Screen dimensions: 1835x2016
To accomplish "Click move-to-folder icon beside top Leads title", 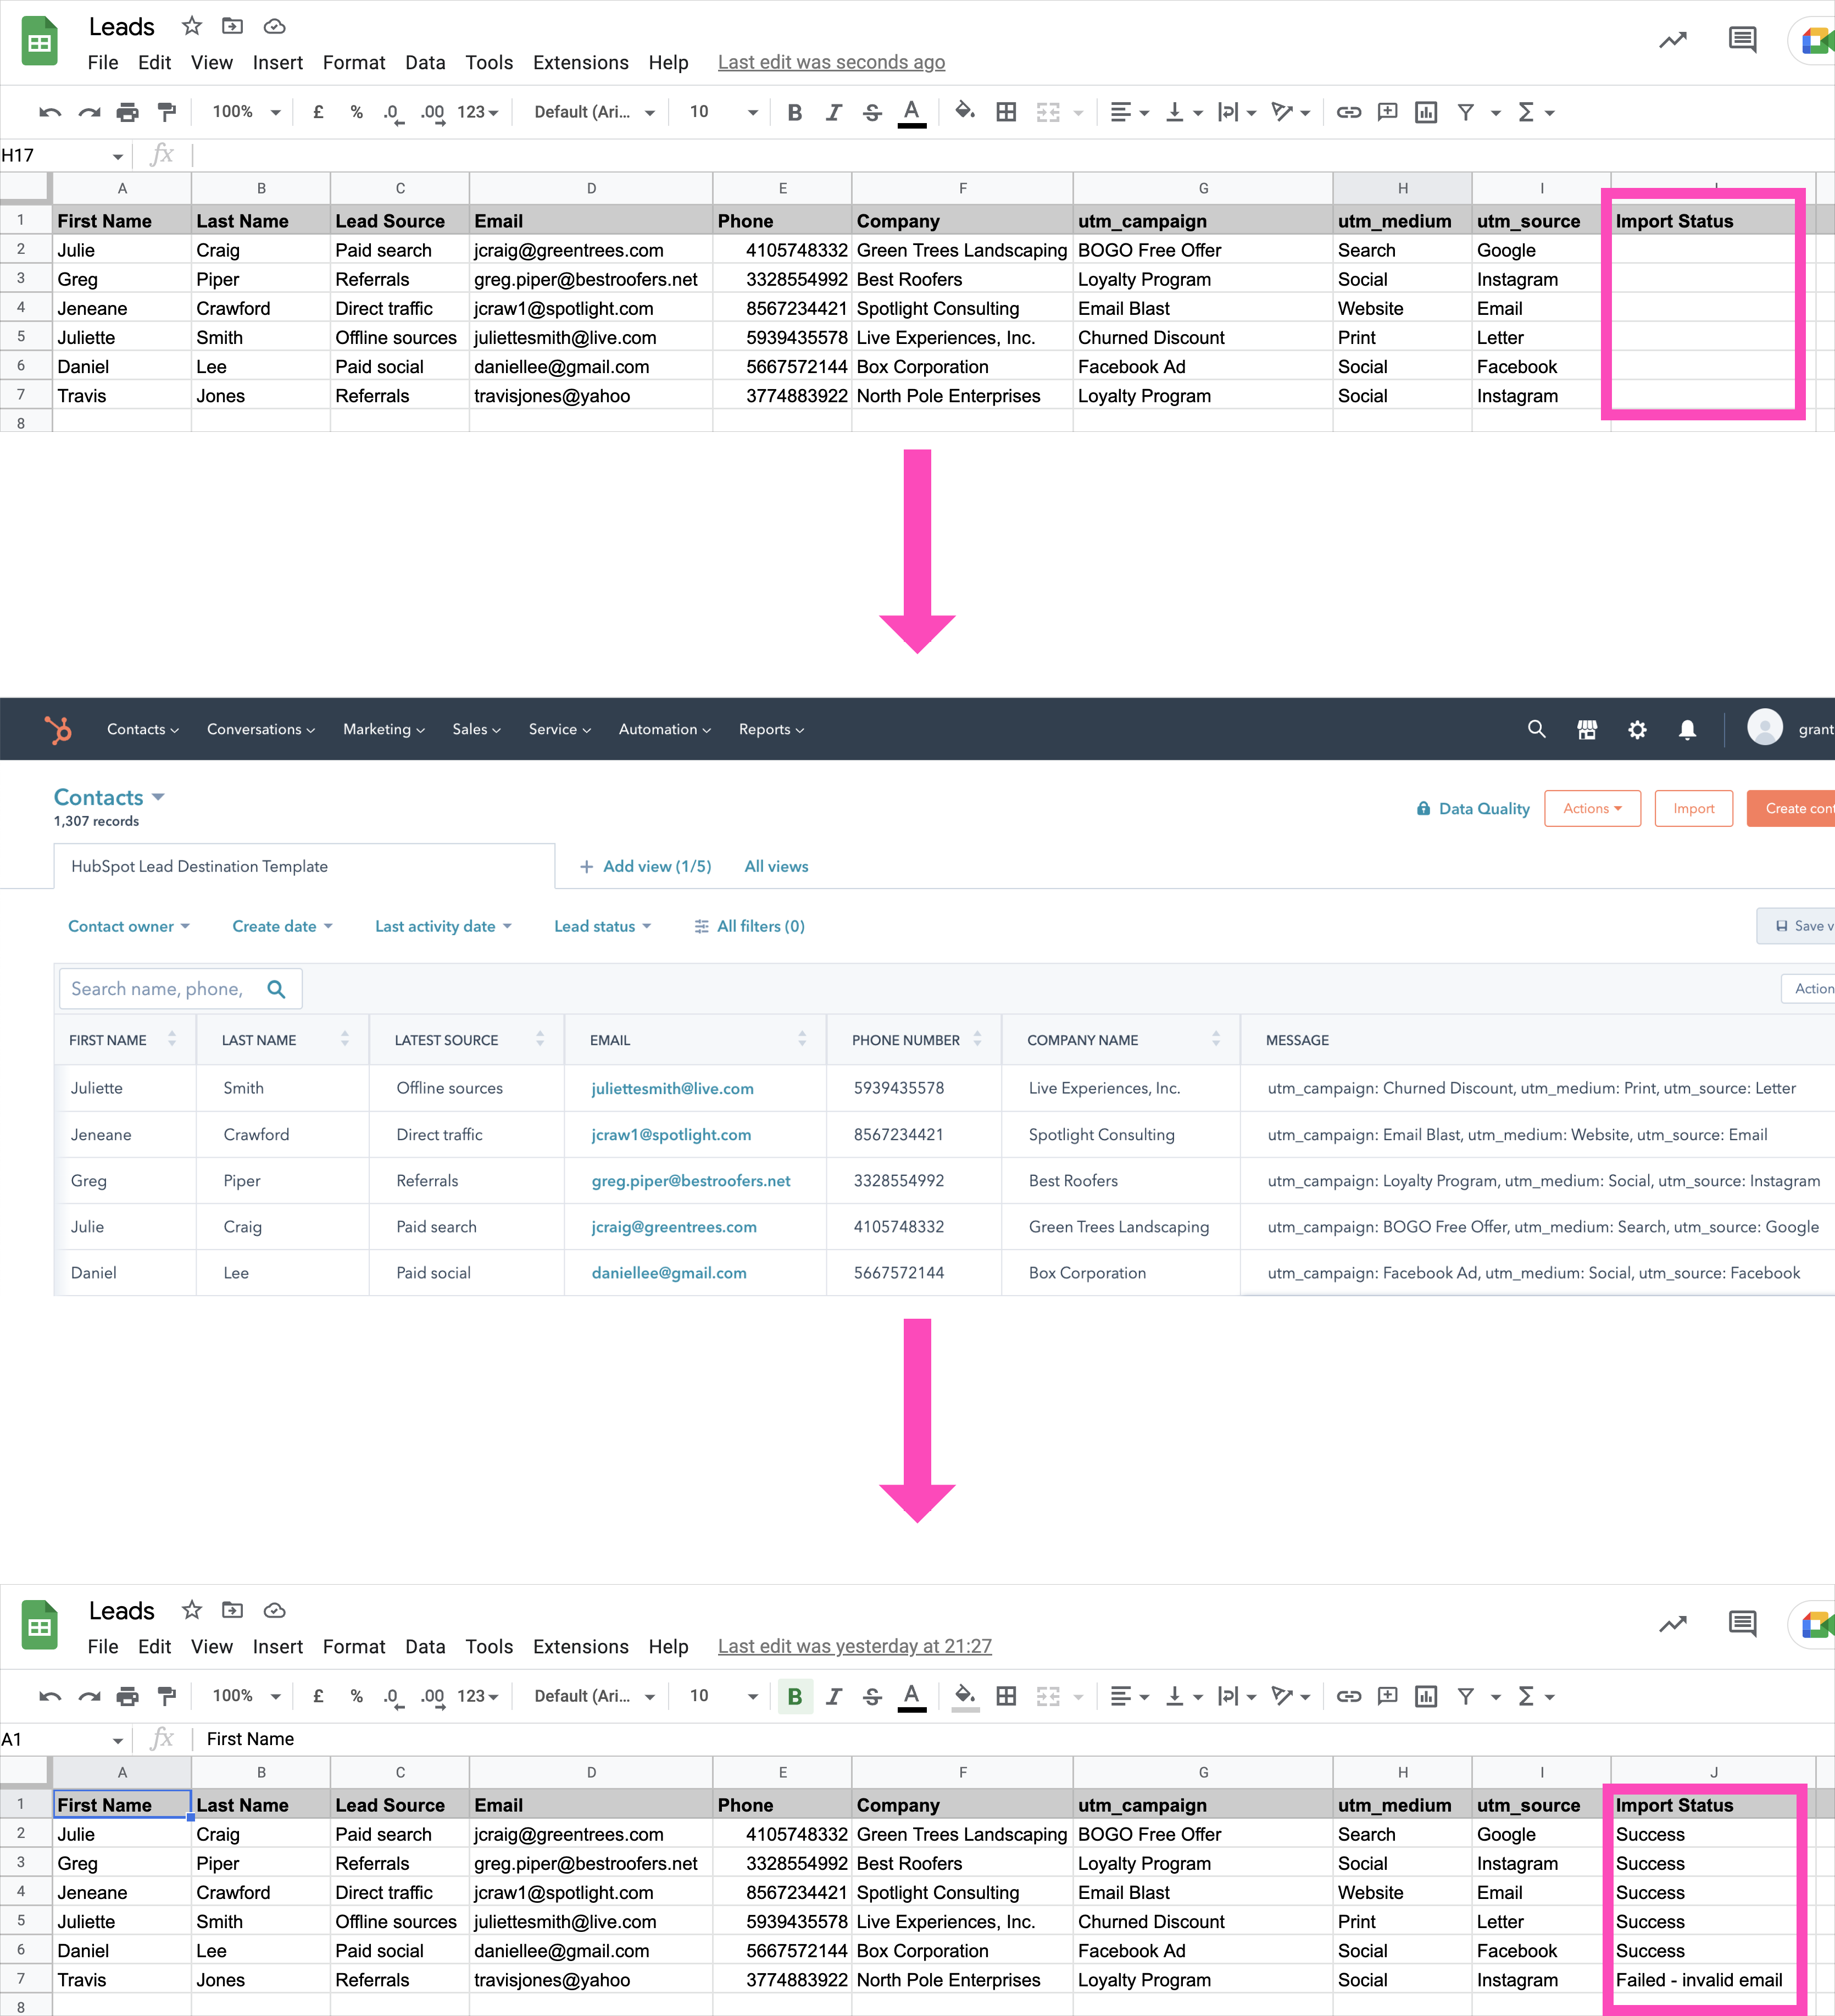I will (232, 26).
